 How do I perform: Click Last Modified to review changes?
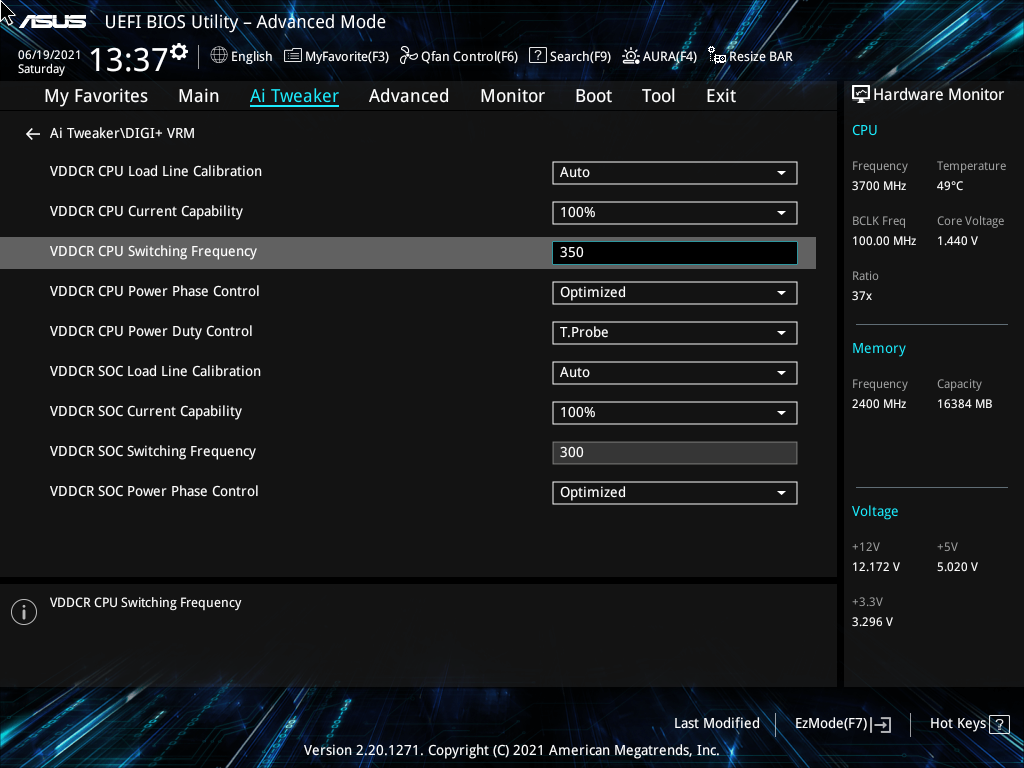(x=716, y=723)
